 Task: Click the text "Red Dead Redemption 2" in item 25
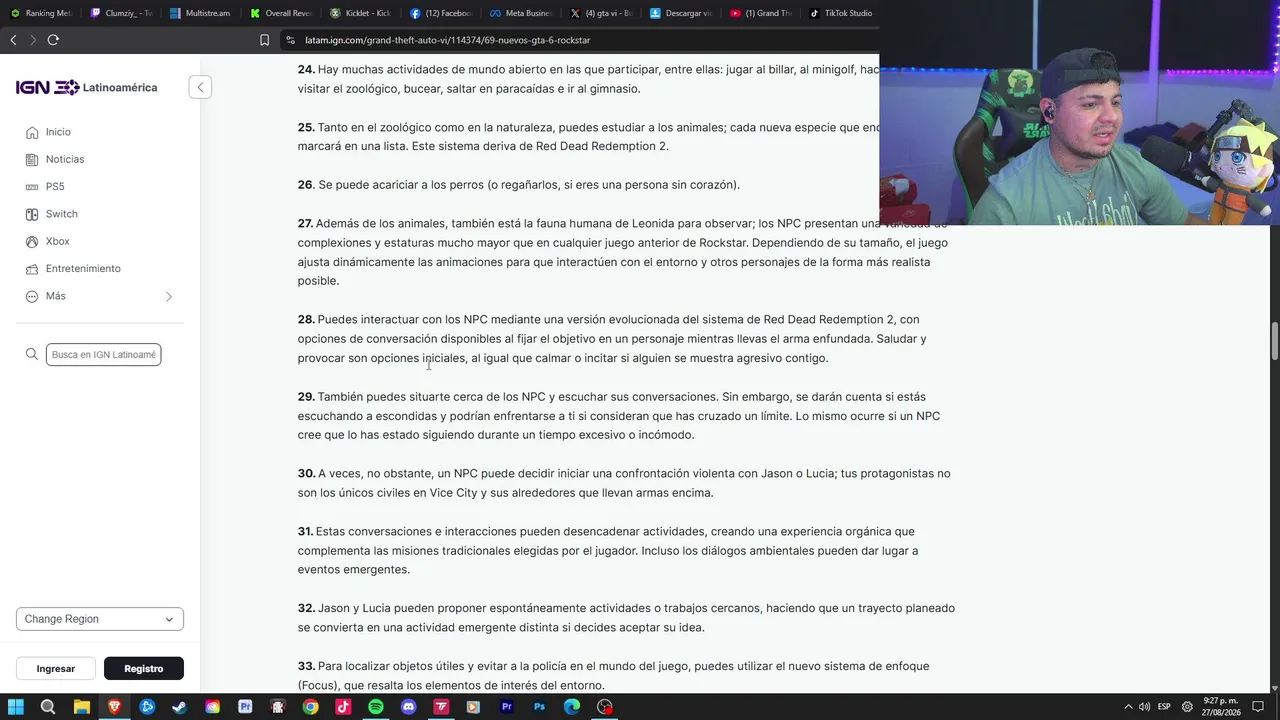(x=602, y=146)
